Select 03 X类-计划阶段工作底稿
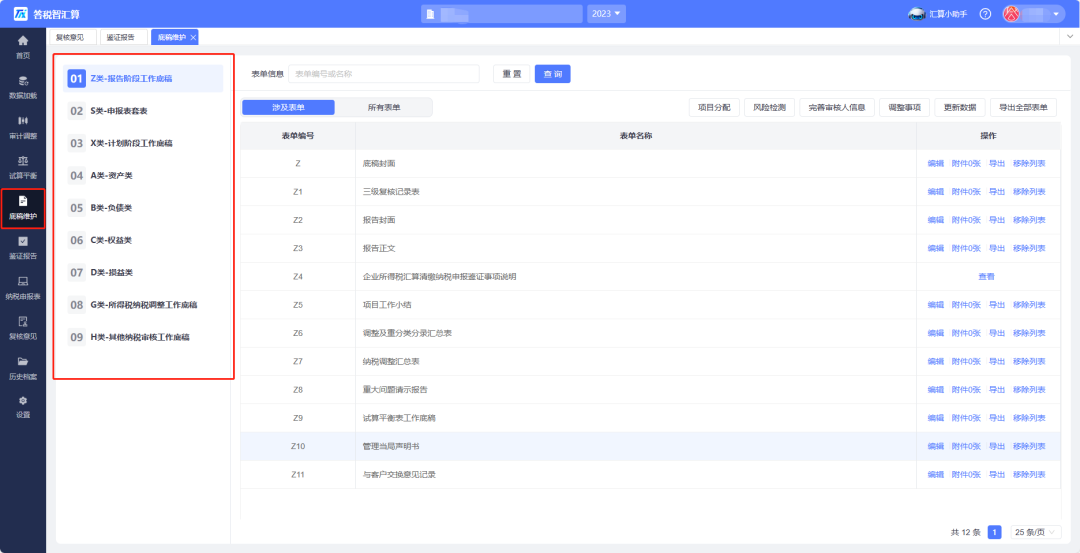The width and height of the screenshot is (1080, 553). click(x=143, y=143)
